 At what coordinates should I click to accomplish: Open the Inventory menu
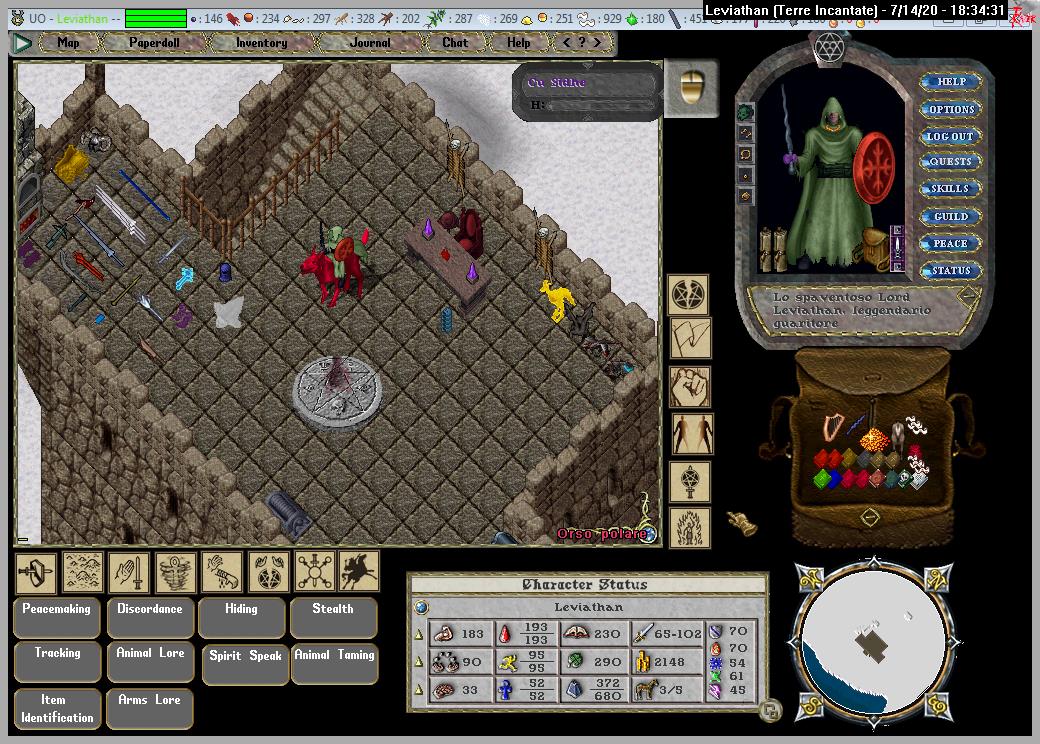[262, 42]
